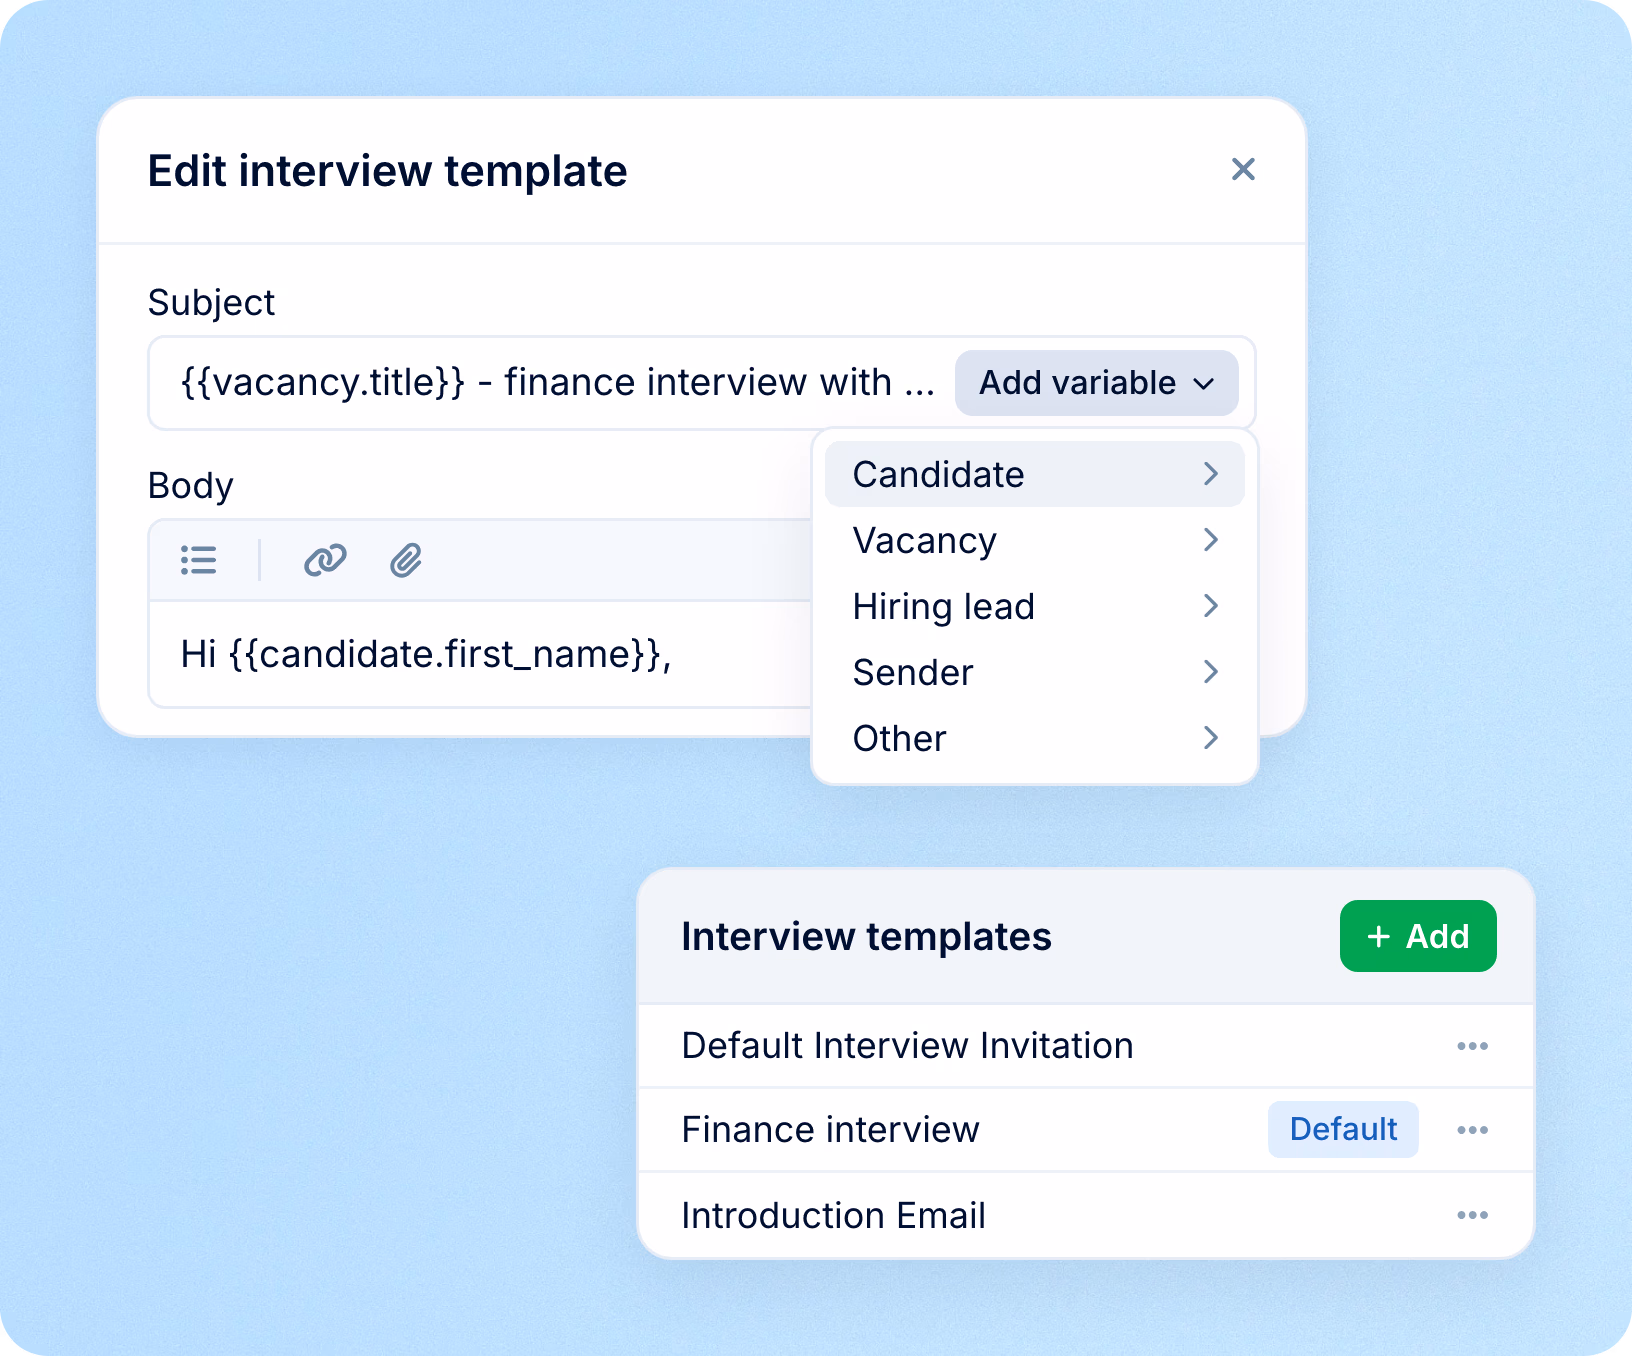The width and height of the screenshot is (1632, 1356).
Task: Open the Default Interview Invitation template
Action: pyautogui.click(x=907, y=1046)
